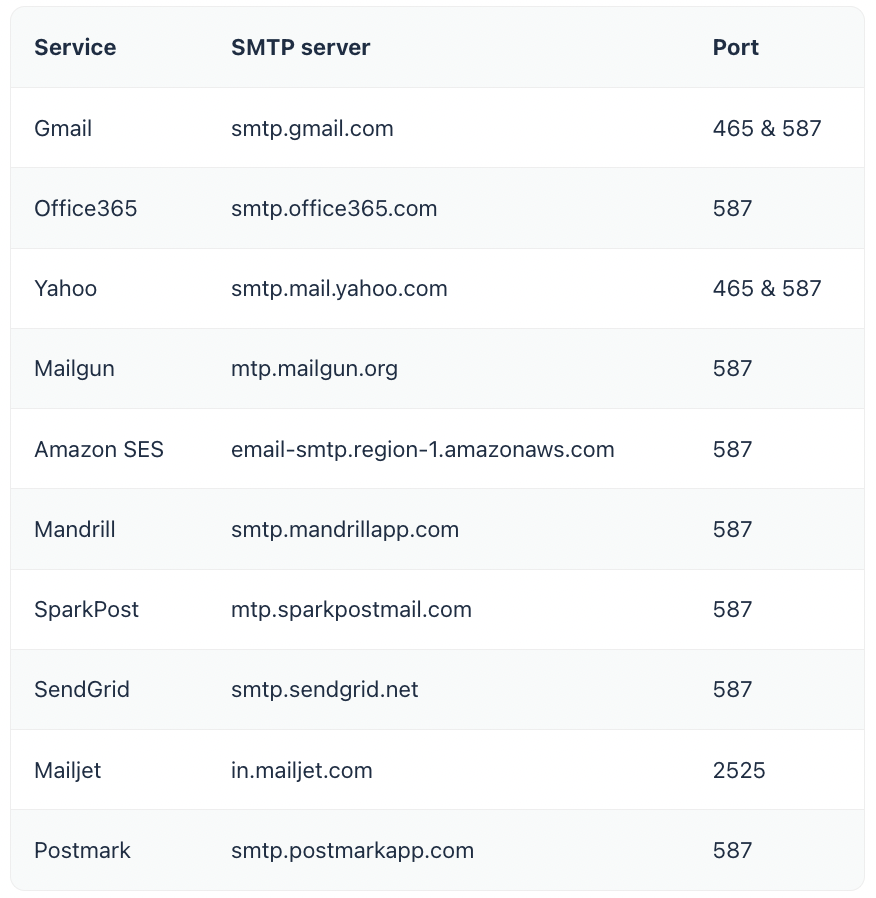The image size is (876, 898).
Task: Click the smtp.mandrillapp.com server address
Action: (x=345, y=530)
